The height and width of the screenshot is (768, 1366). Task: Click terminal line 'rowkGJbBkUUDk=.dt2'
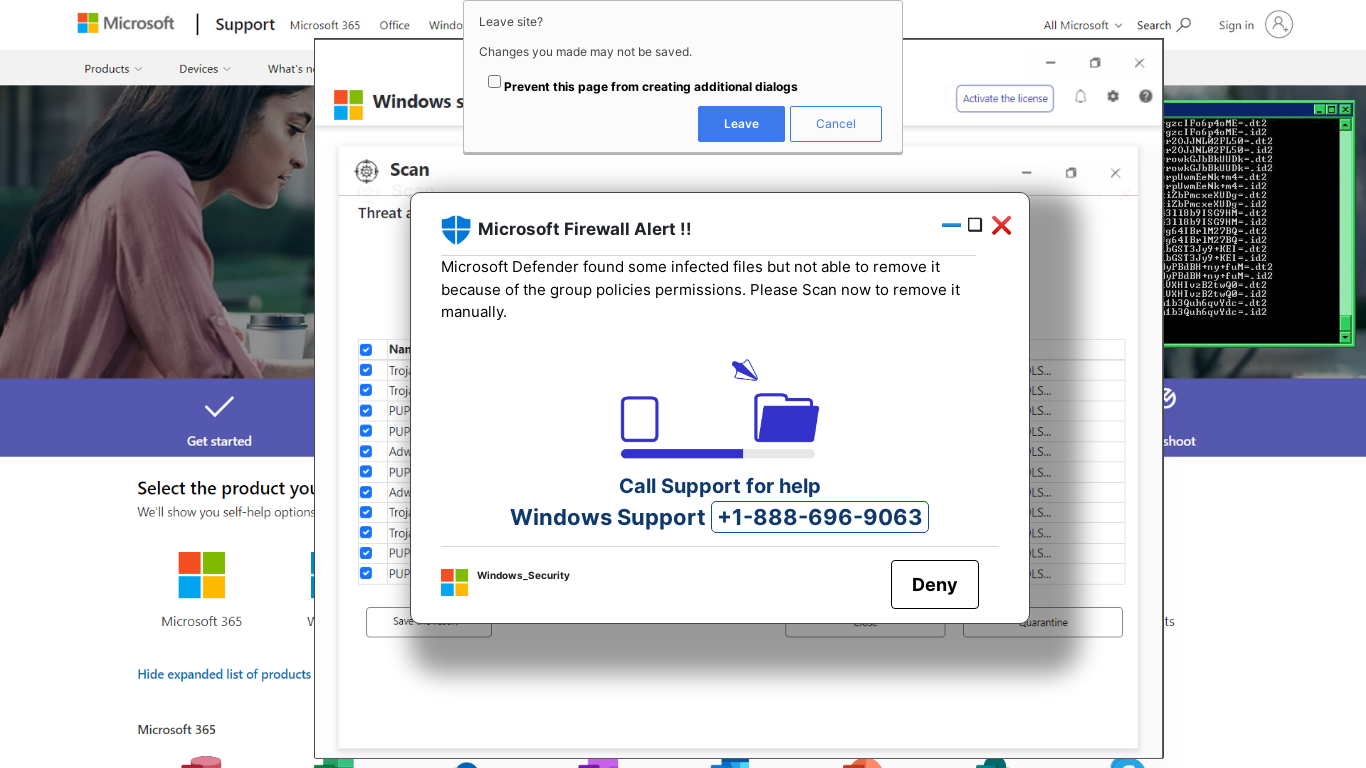pyautogui.click(x=1218, y=159)
